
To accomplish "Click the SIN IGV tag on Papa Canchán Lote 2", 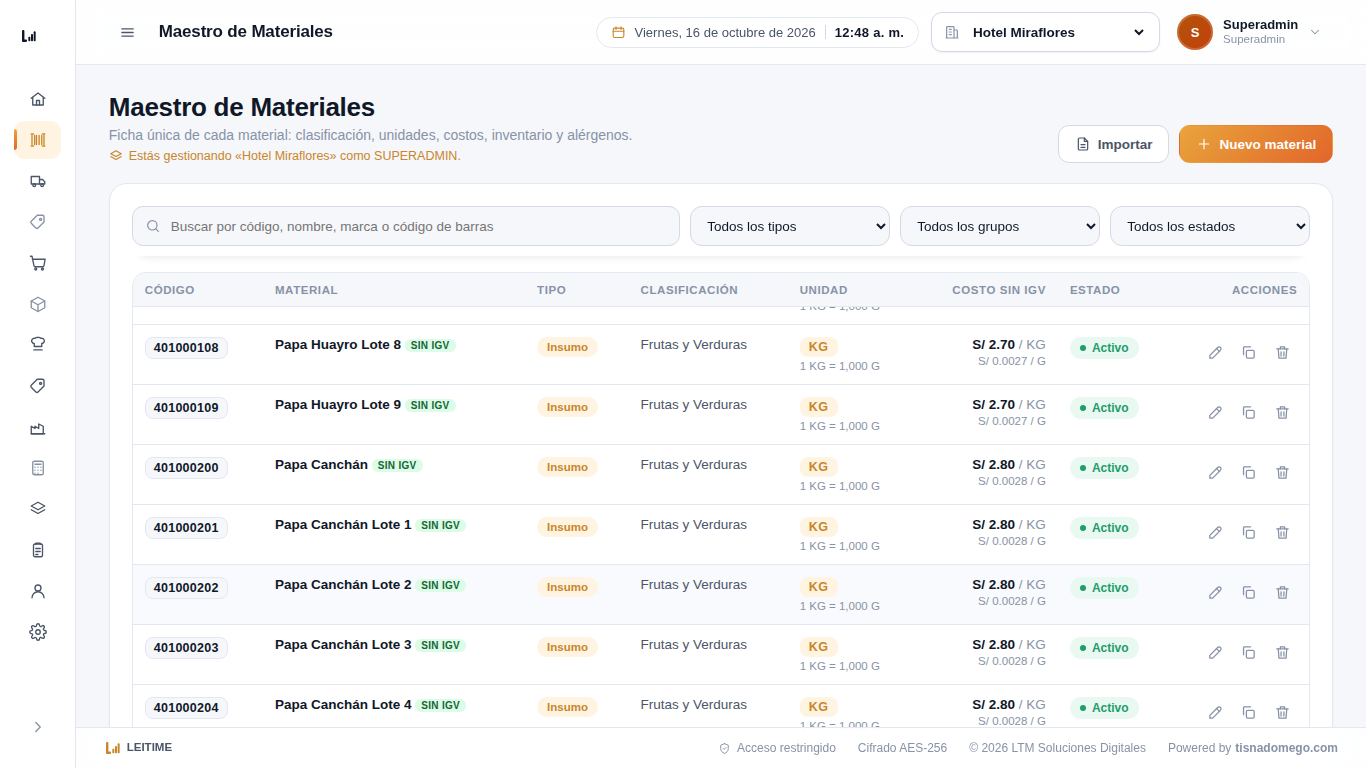I will (x=441, y=585).
